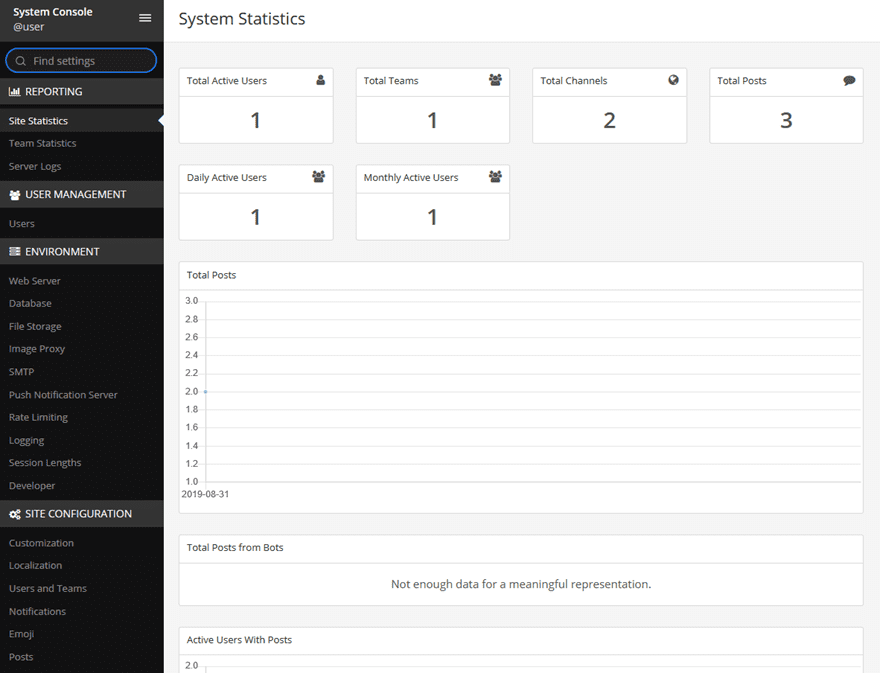880x673 pixels.
Task: Open the Web Server settings
Action: [x=35, y=281]
